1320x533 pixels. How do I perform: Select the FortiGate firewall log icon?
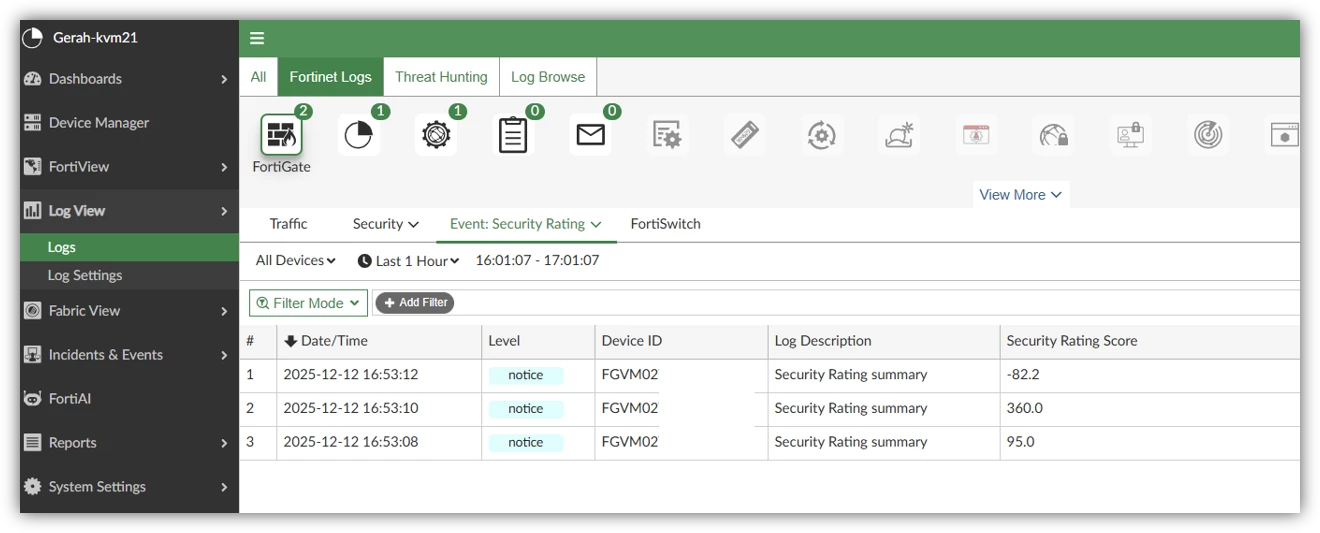(281, 135)
